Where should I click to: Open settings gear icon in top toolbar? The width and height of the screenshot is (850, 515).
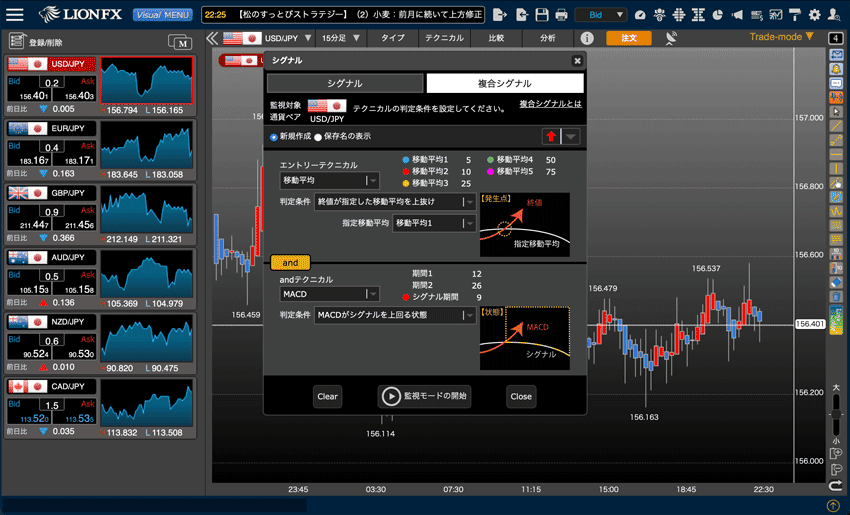tap(814, 15)
